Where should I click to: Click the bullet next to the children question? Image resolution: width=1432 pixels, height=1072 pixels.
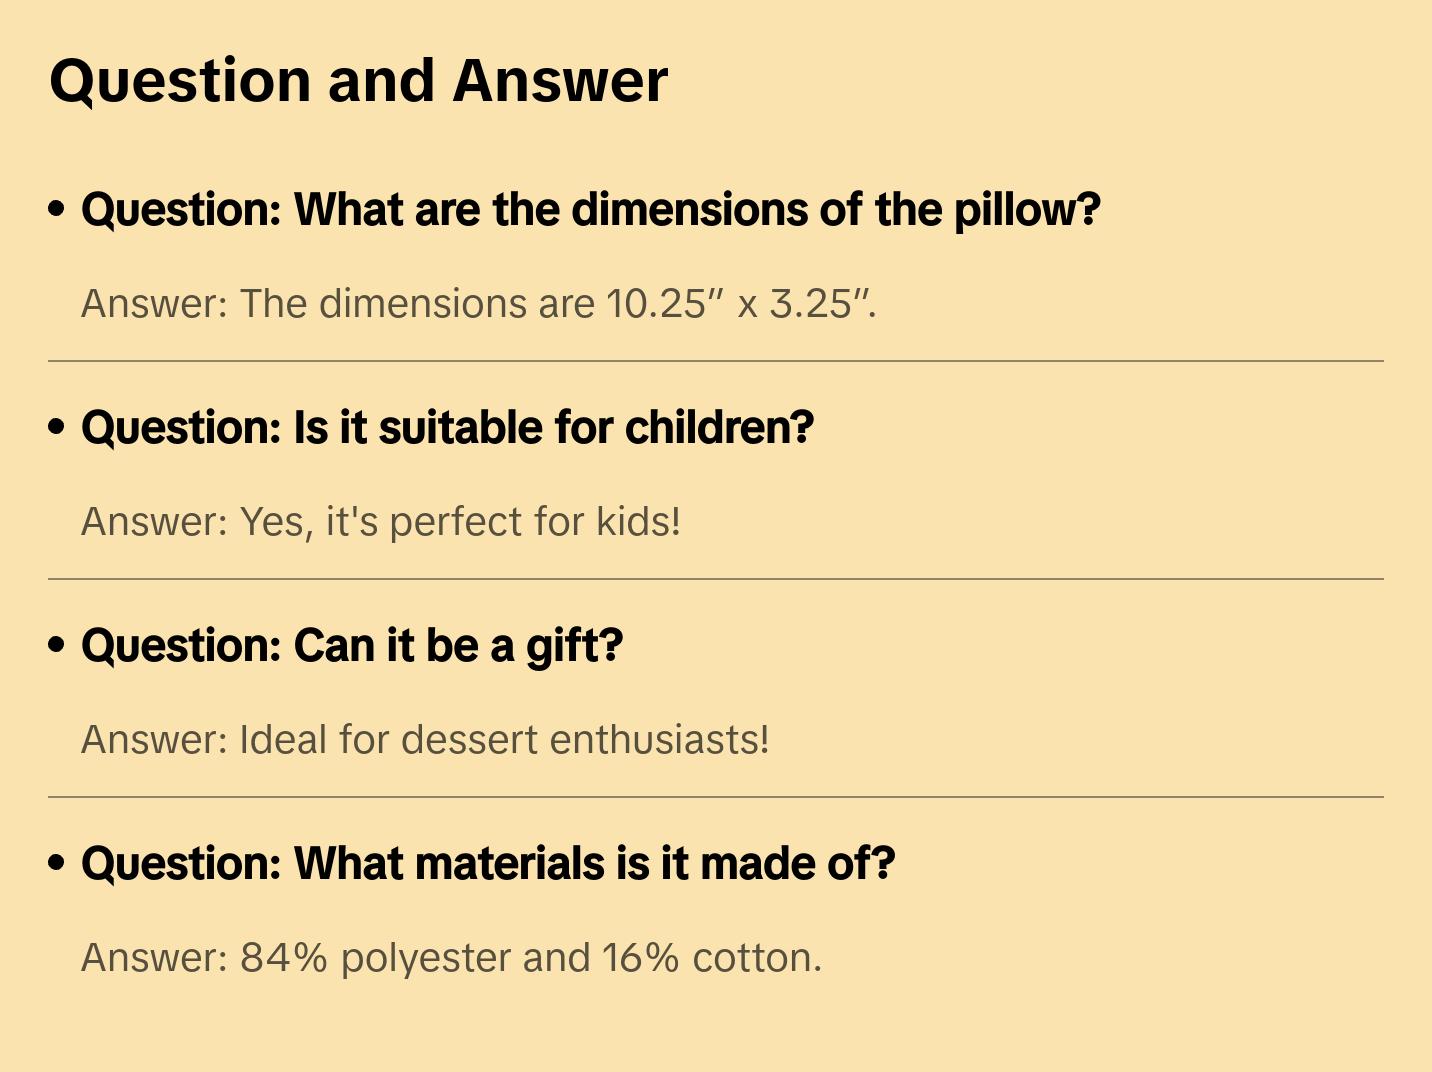(57, 428)
